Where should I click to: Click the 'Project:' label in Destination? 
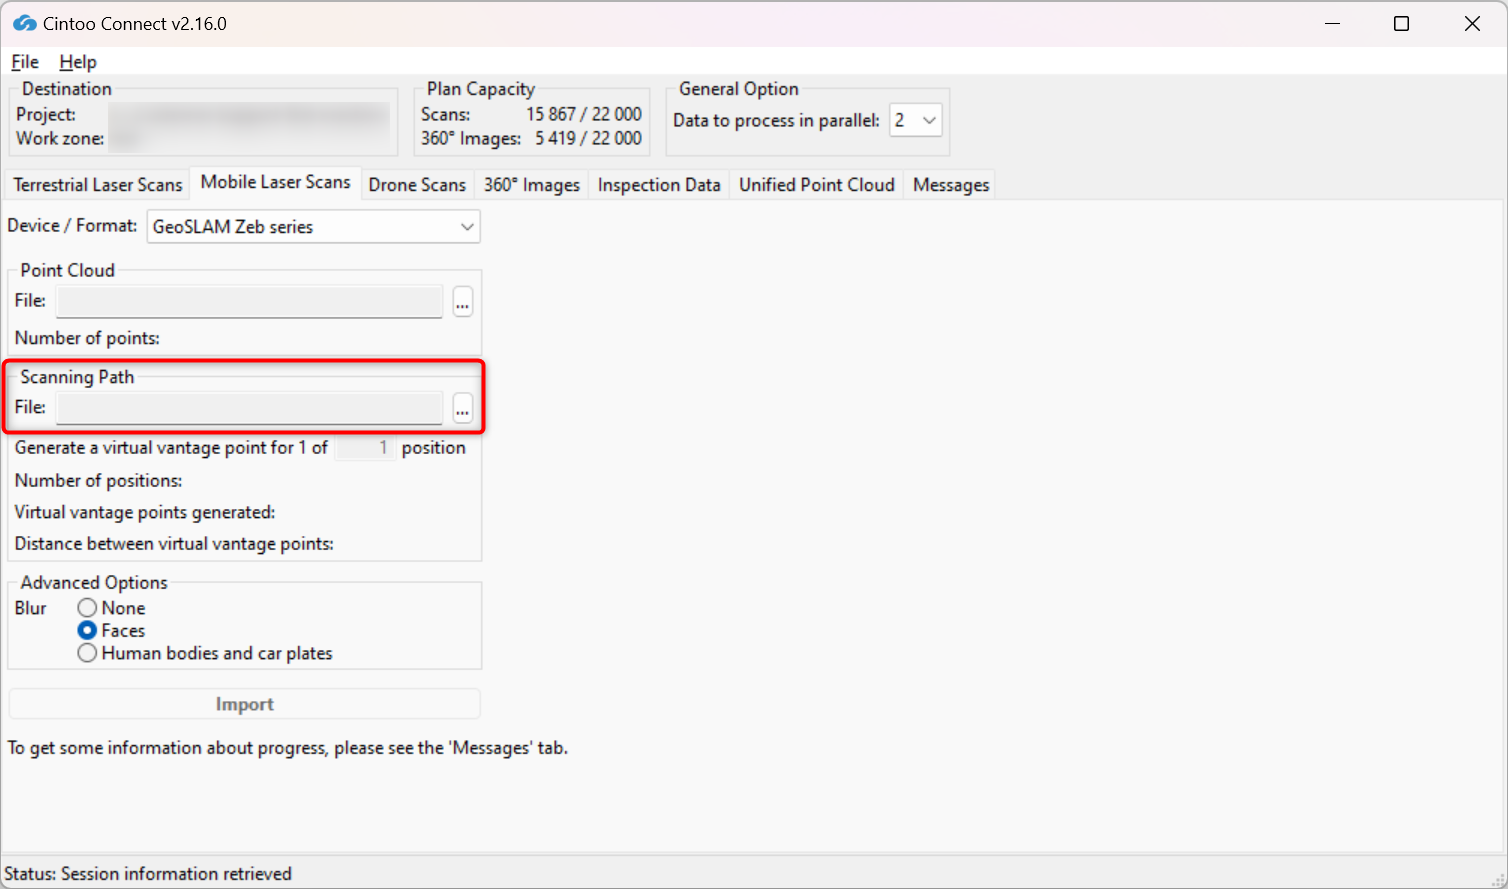46,114
